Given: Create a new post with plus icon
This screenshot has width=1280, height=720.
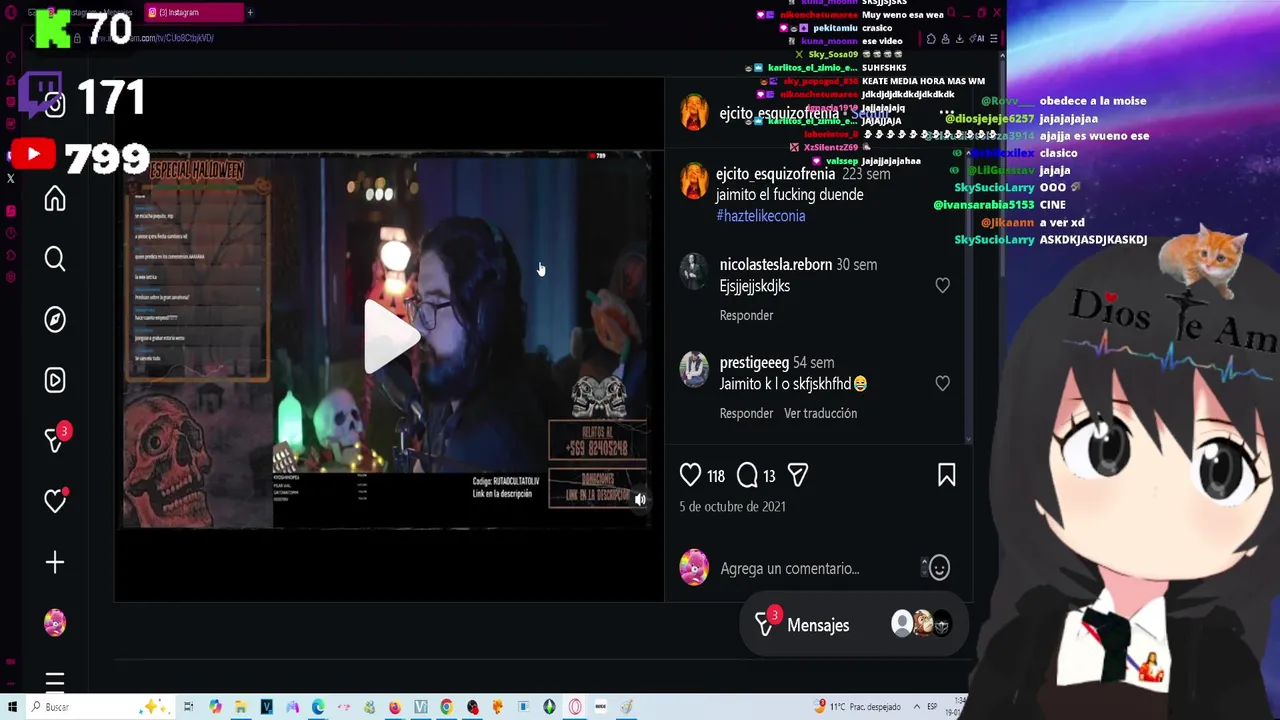Looking at the screenshot, I should (55, 562).
